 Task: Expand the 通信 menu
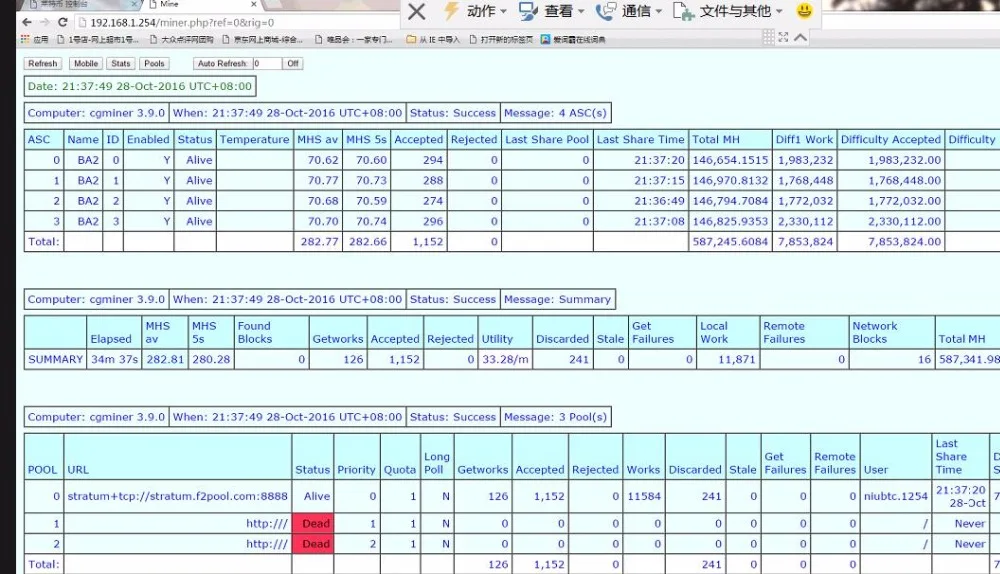628,11
